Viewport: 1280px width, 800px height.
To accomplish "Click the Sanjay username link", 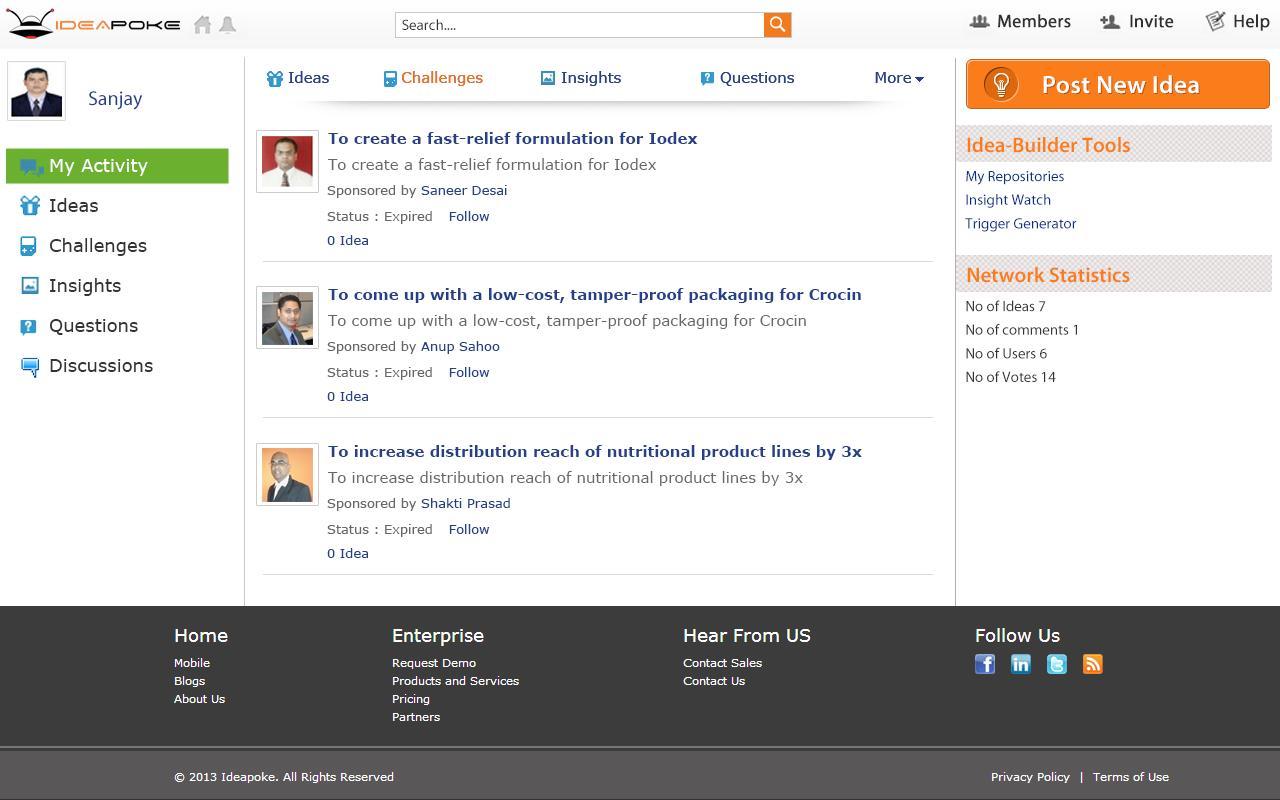I will 115,99.
